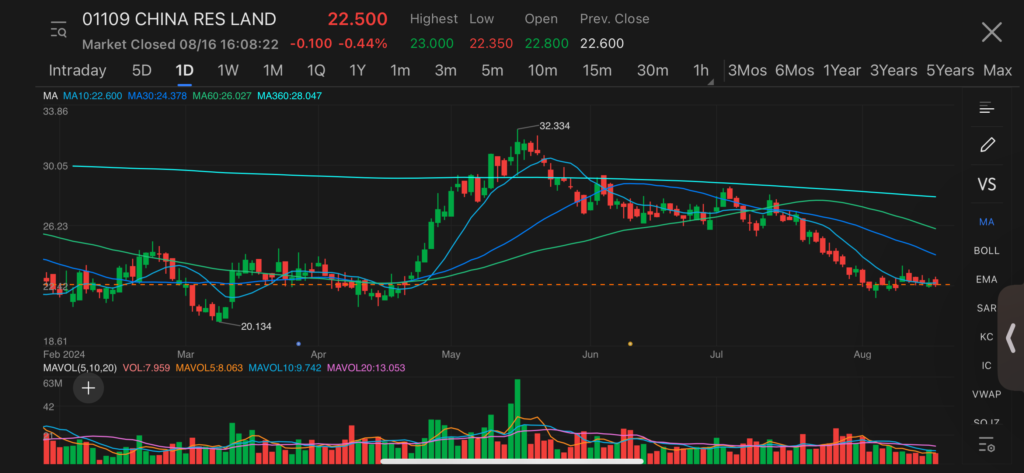
Task: Select the 3Years range button
Action: [893, 70]
